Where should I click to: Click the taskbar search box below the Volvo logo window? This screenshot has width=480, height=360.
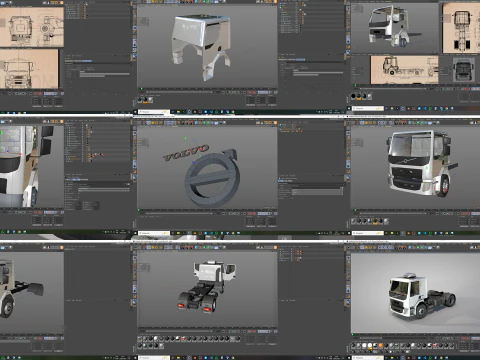154,233
